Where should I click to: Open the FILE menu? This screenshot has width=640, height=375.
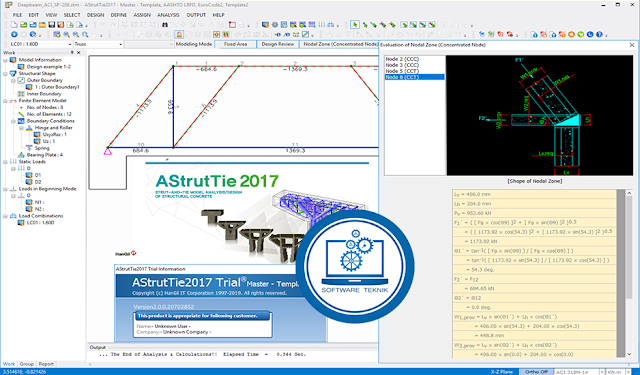click(18, 15)
